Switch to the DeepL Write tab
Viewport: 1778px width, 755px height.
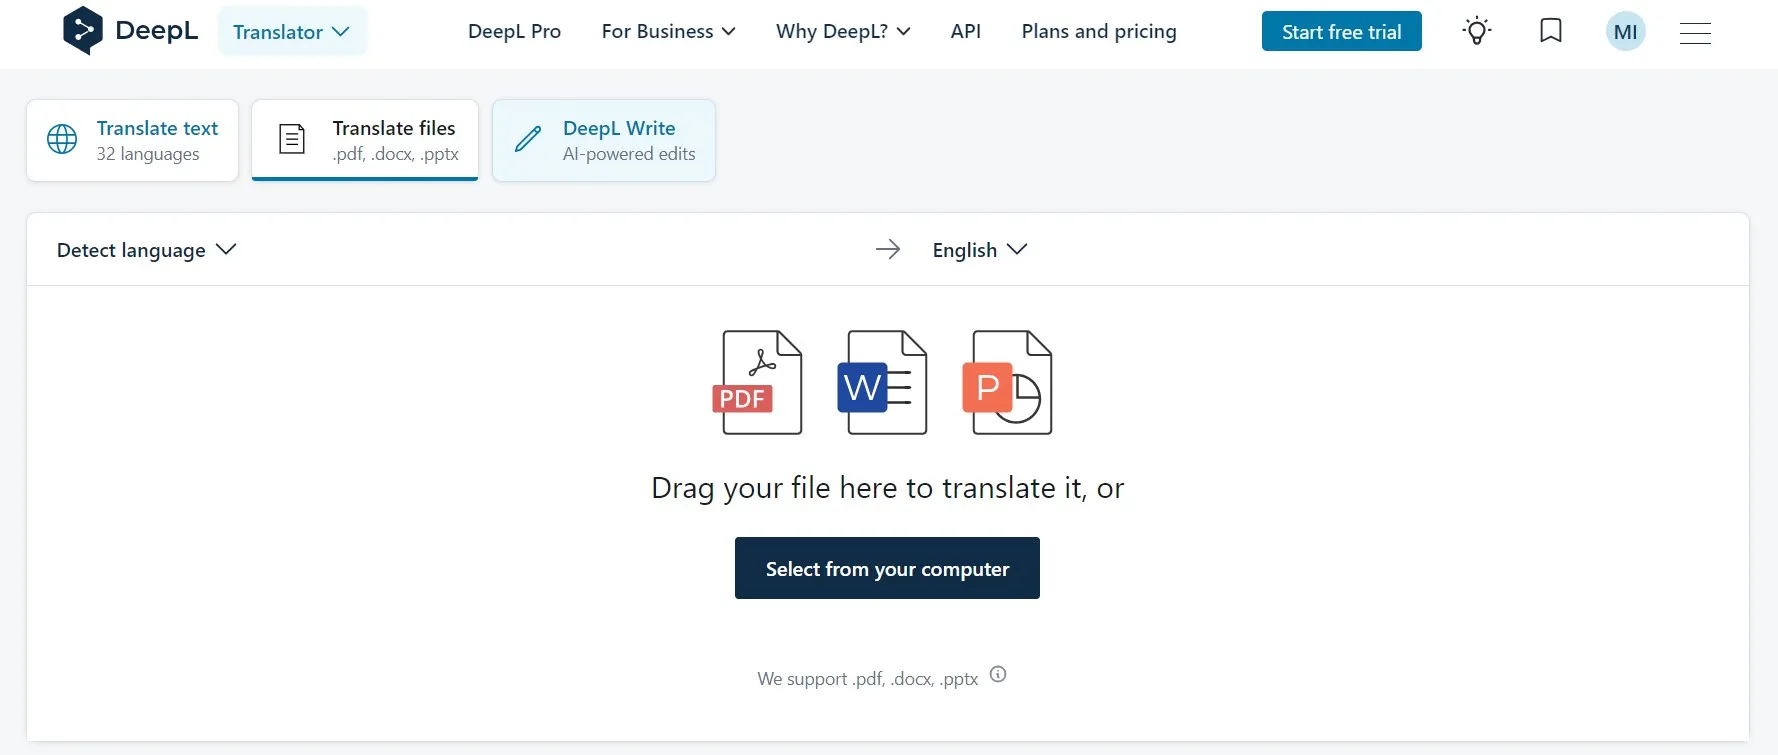click(x=604, y=140)
